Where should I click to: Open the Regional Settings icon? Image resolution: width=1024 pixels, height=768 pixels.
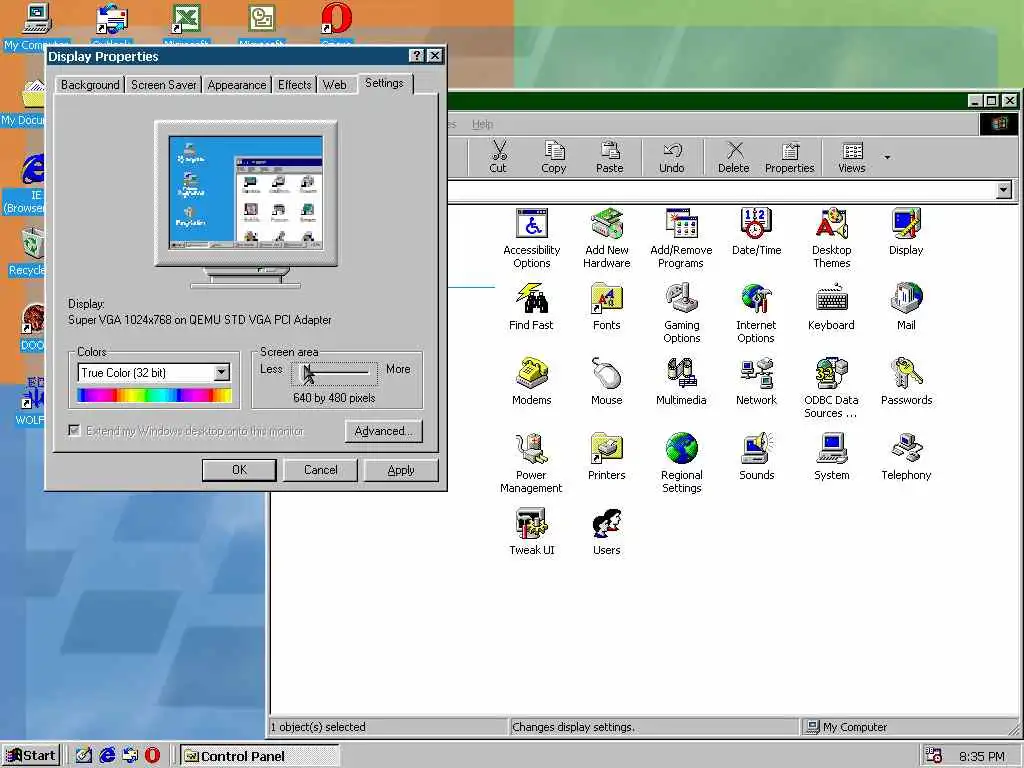coord(681,464)
